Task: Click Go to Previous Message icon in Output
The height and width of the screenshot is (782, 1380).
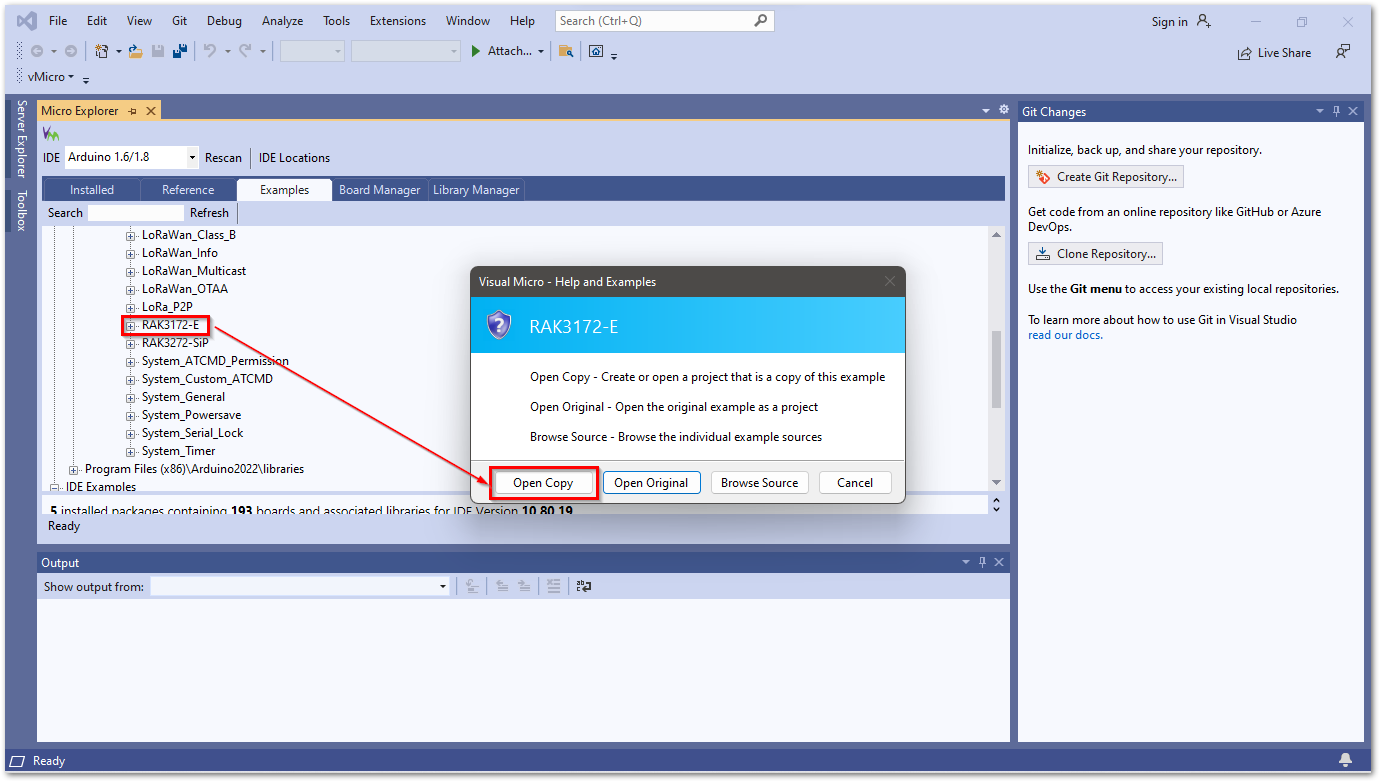Action: pos(502,586)
